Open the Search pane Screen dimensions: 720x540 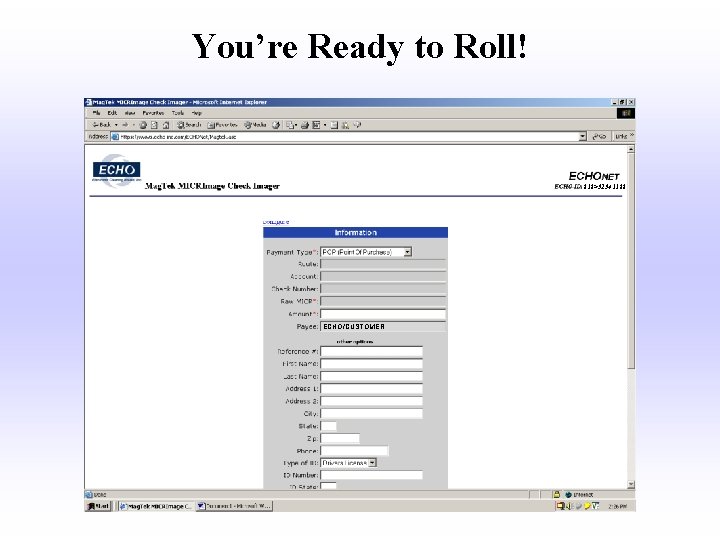click(189, 125)
